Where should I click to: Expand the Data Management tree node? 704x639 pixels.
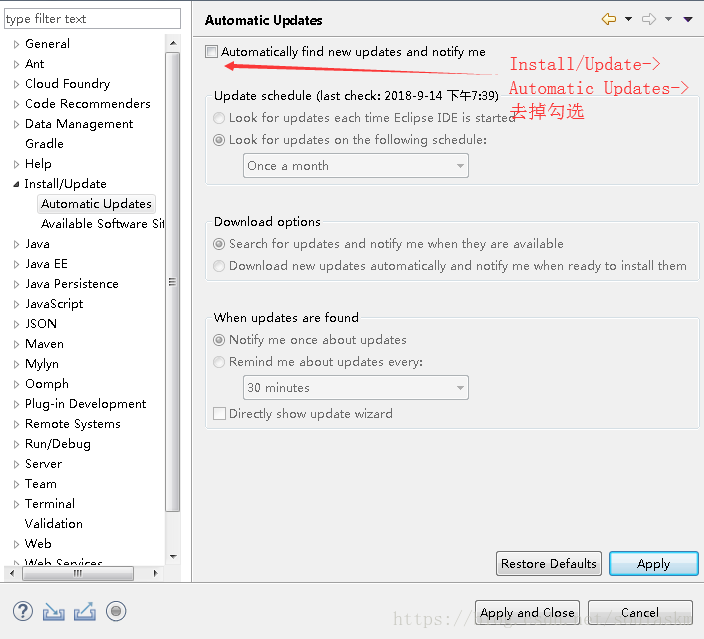click(16, 124)
